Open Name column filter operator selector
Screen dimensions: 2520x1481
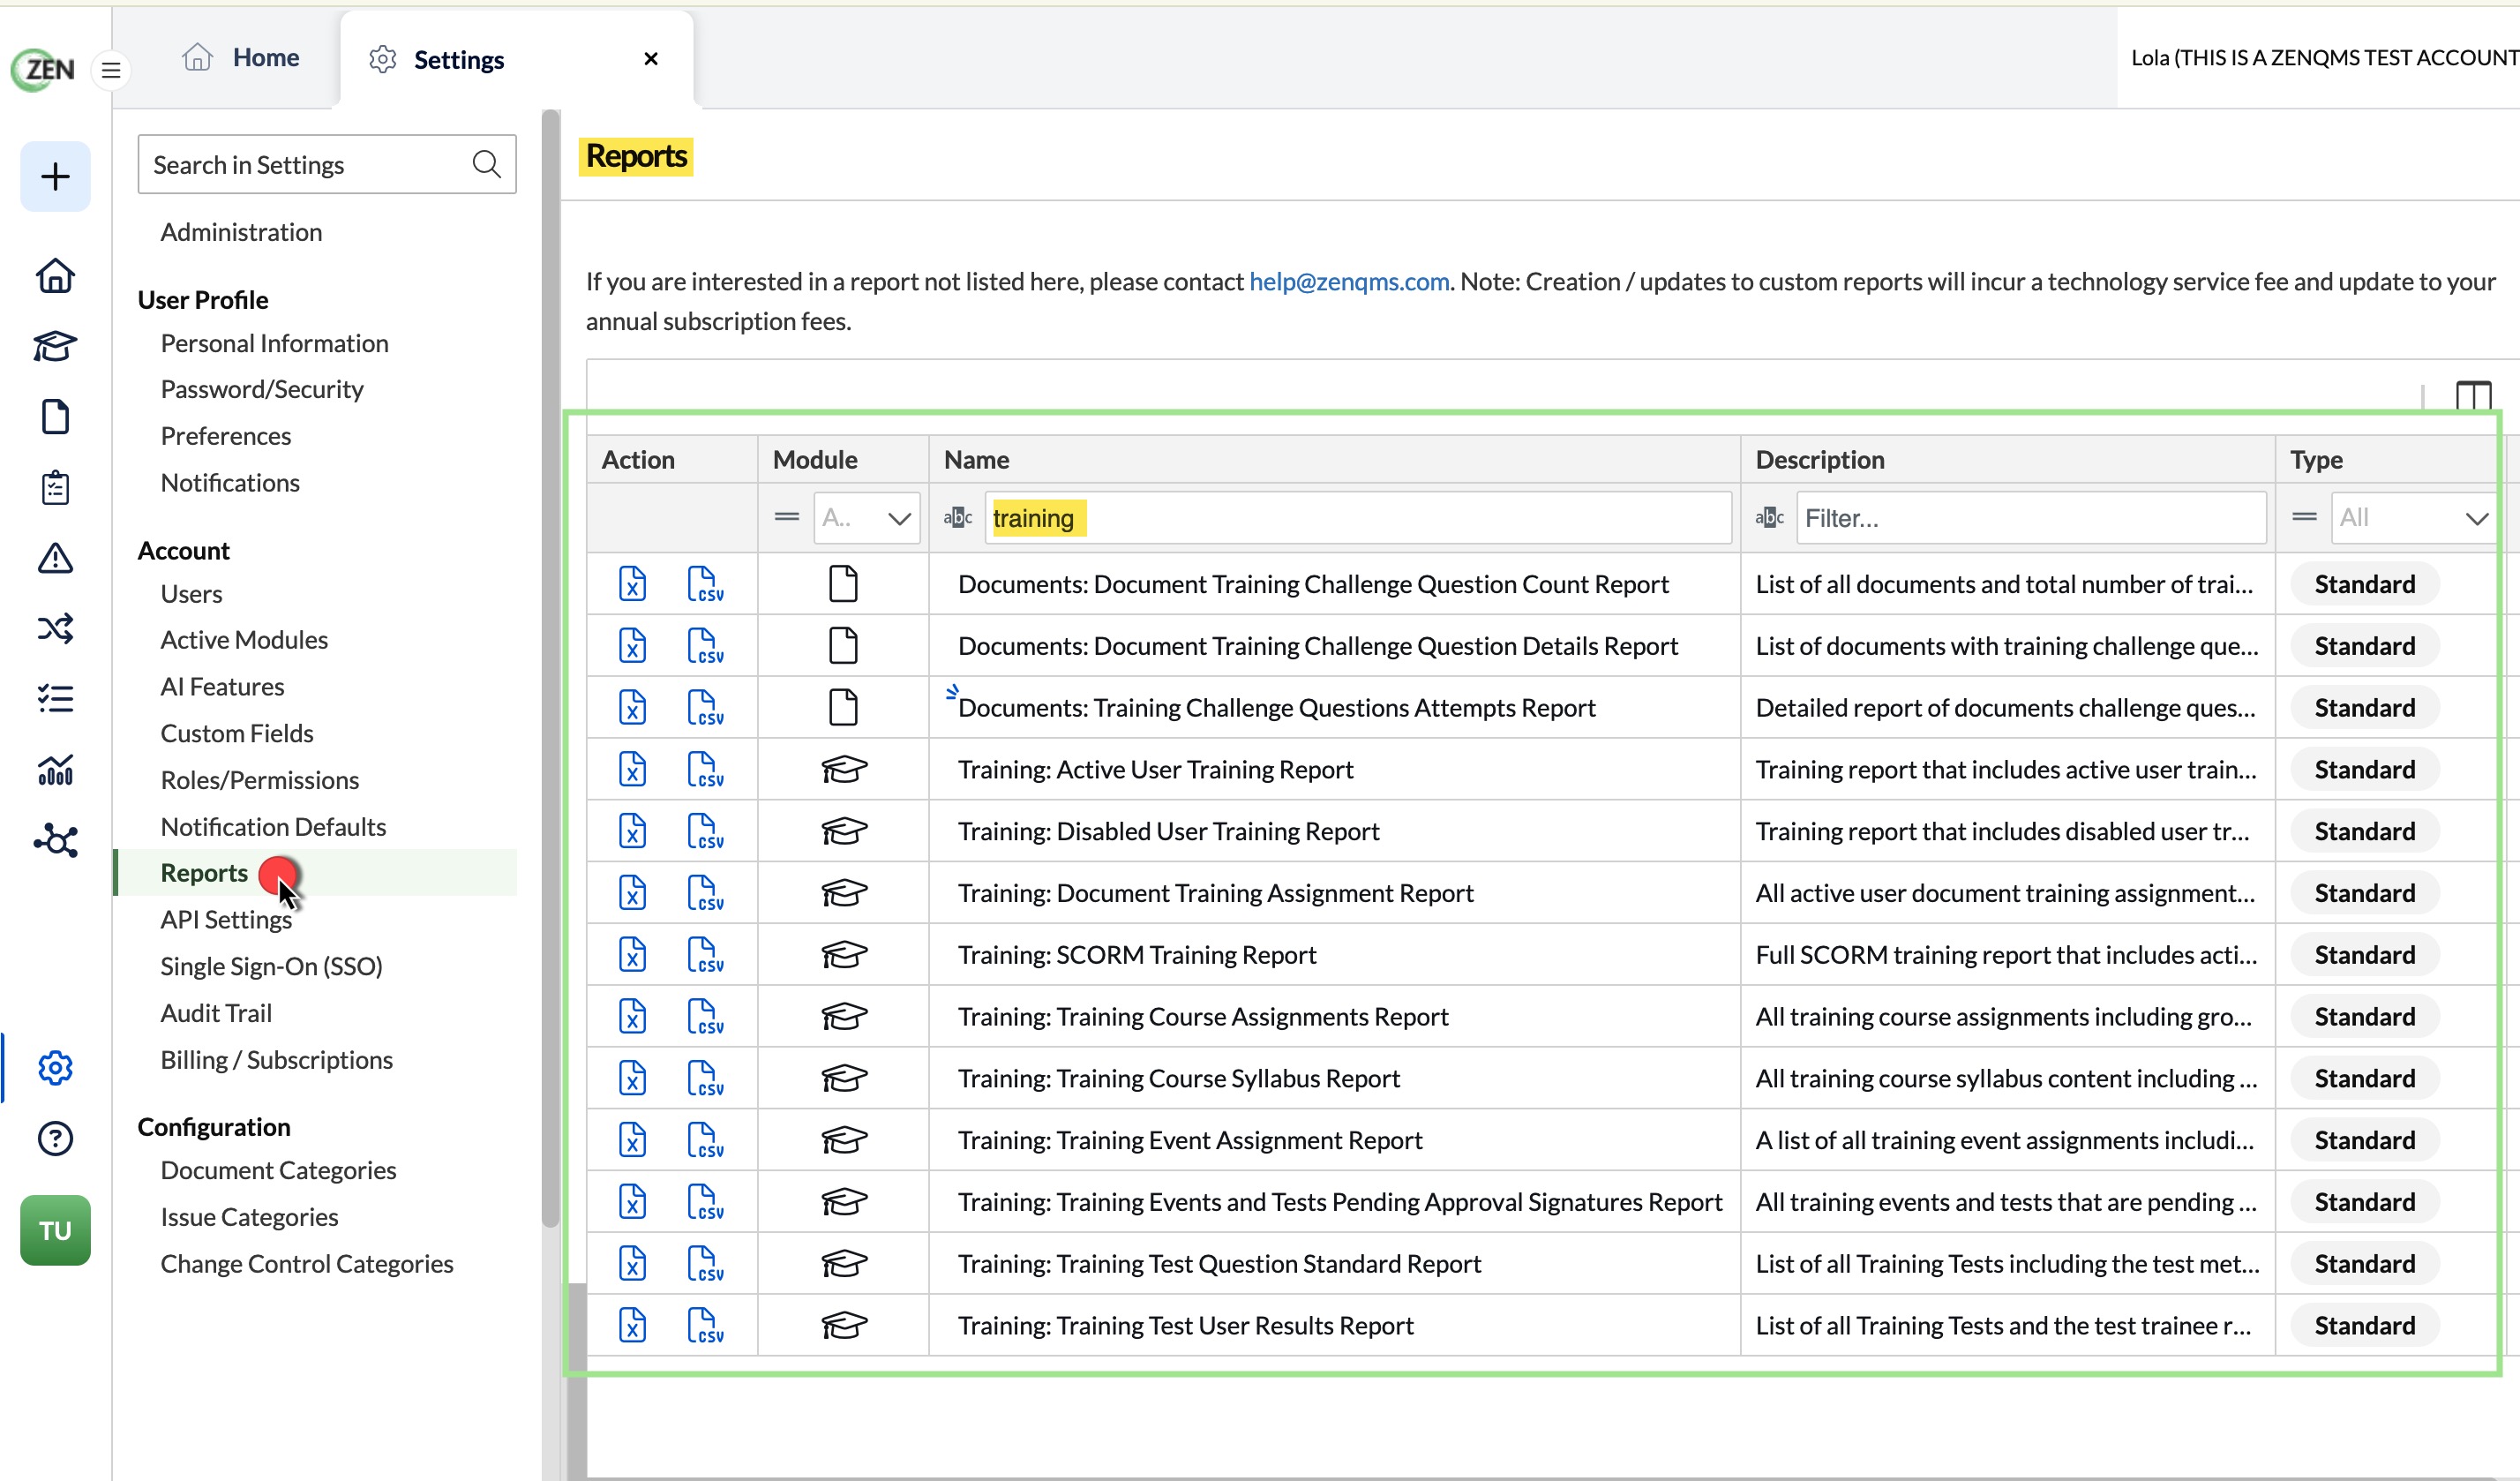tap(958, 518)
